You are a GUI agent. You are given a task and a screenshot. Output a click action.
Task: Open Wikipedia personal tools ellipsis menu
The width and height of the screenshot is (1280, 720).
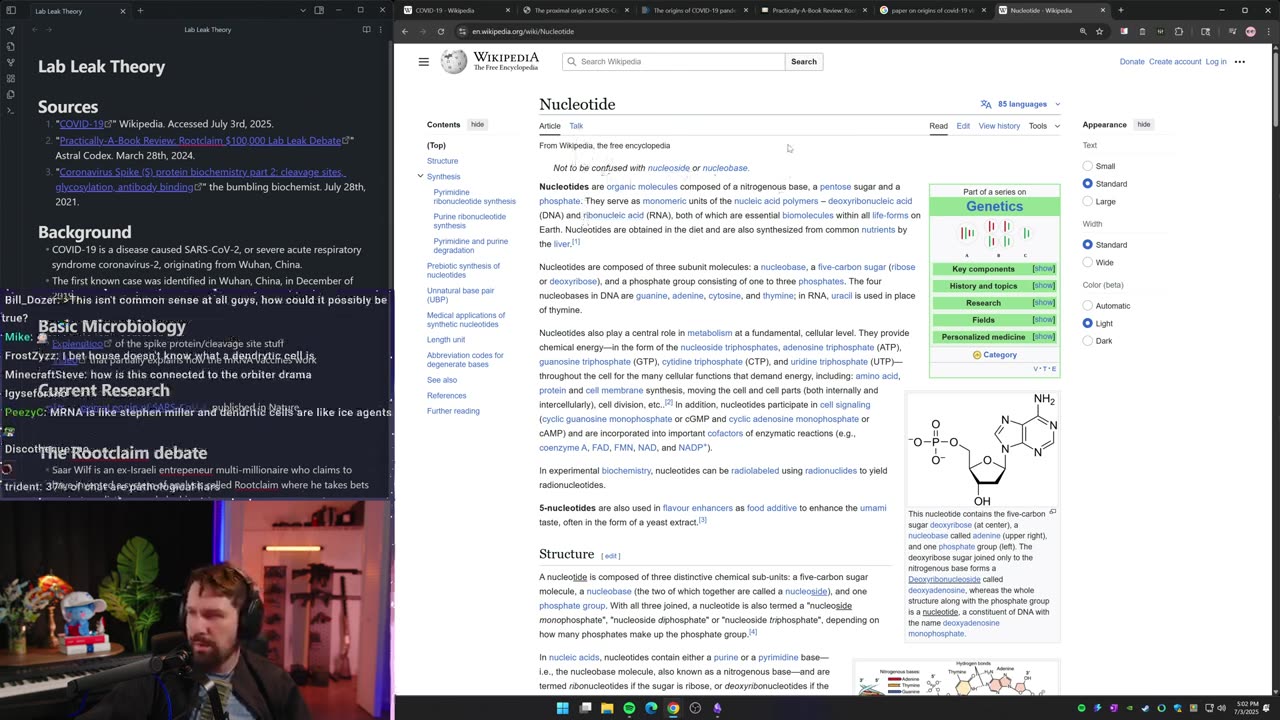coord(1240,62)
